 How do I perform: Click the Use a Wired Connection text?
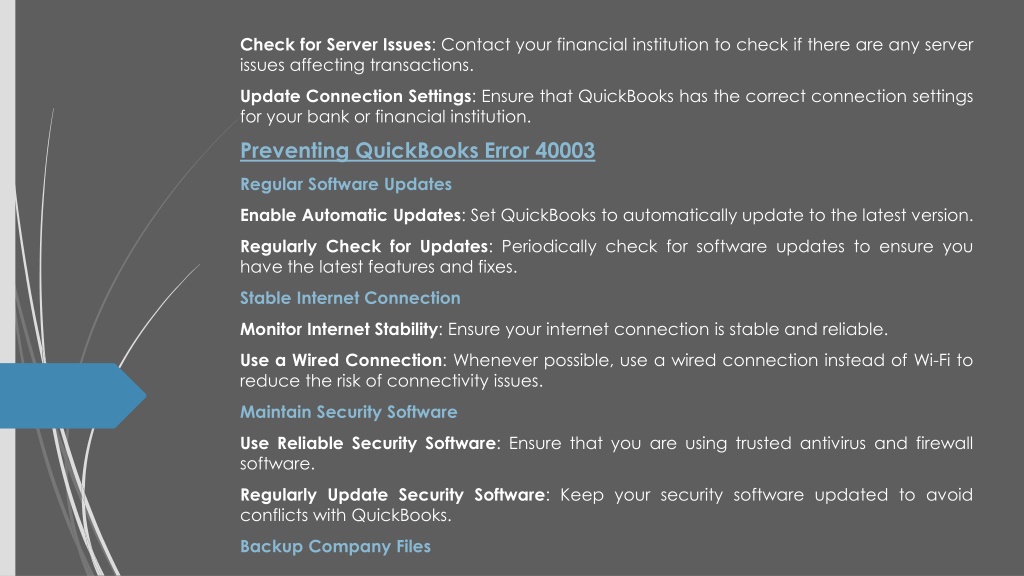point(341,360)
